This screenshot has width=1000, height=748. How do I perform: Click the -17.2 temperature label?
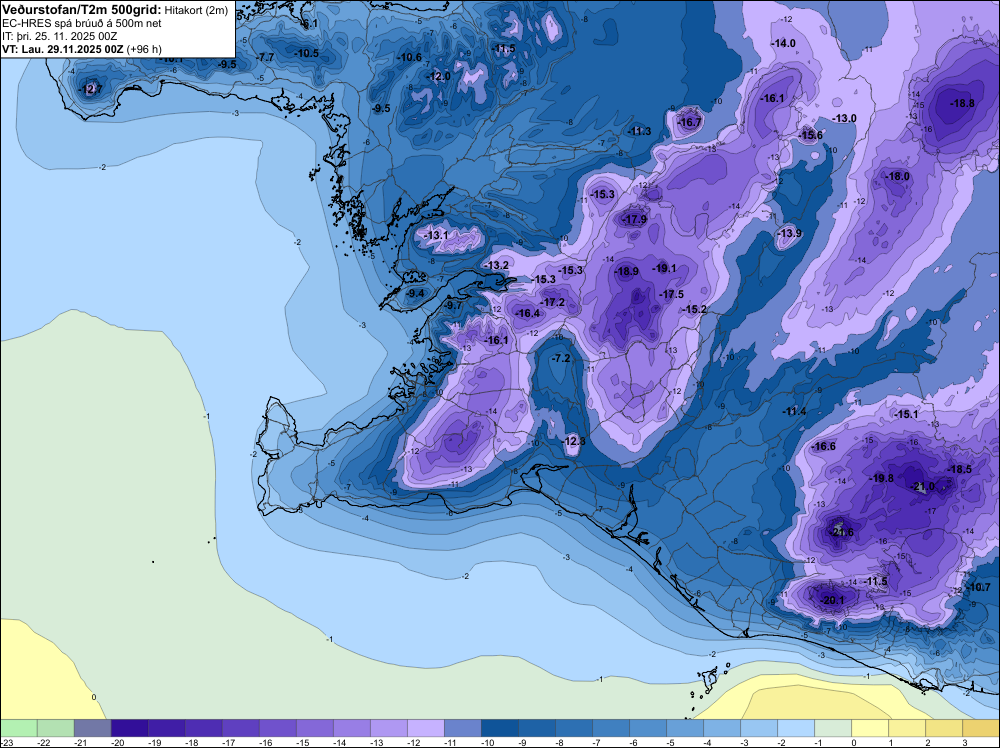[x=552, y=302]
